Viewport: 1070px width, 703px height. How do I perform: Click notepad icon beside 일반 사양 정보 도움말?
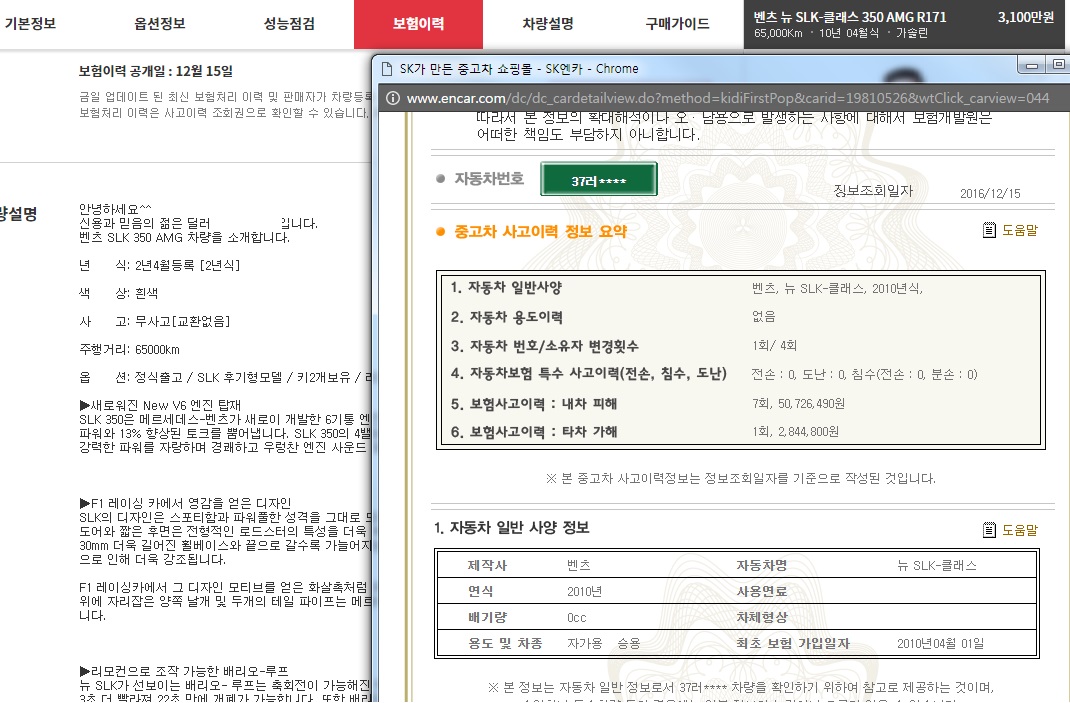click(990, 529)
